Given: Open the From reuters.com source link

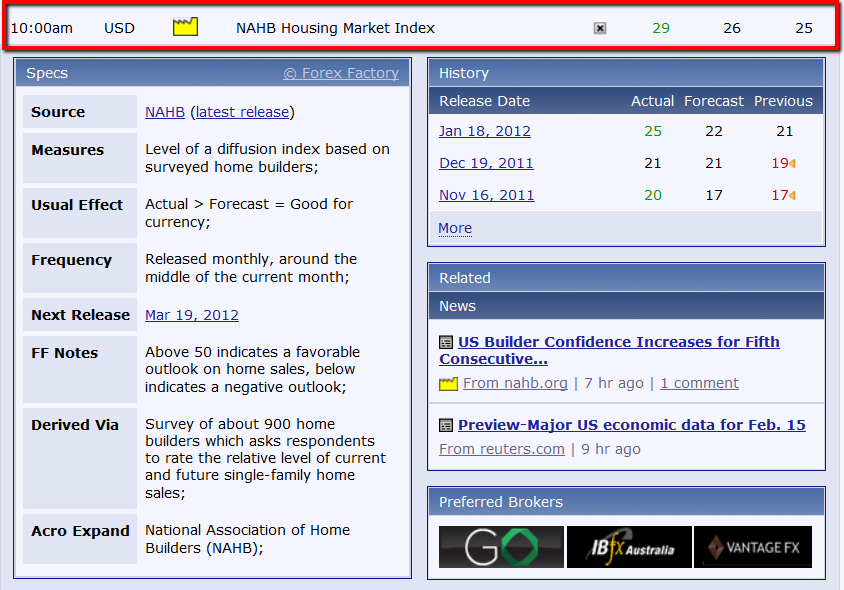Looking at the screenshot, I should point(502,449).
